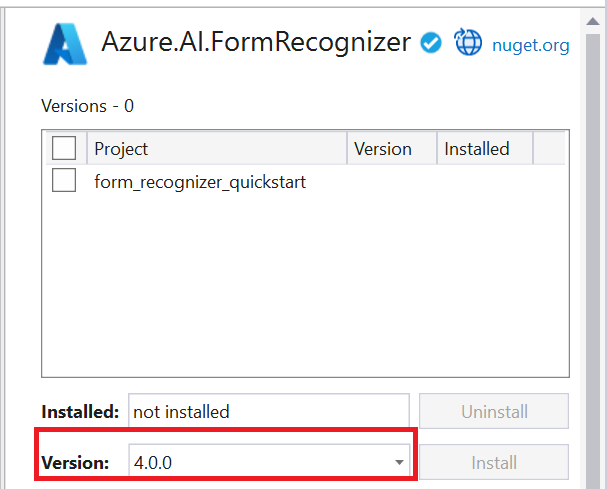607x489 pixels.
Task: Select the form_recognizer_quickstart project row
Action: (200, 182)
